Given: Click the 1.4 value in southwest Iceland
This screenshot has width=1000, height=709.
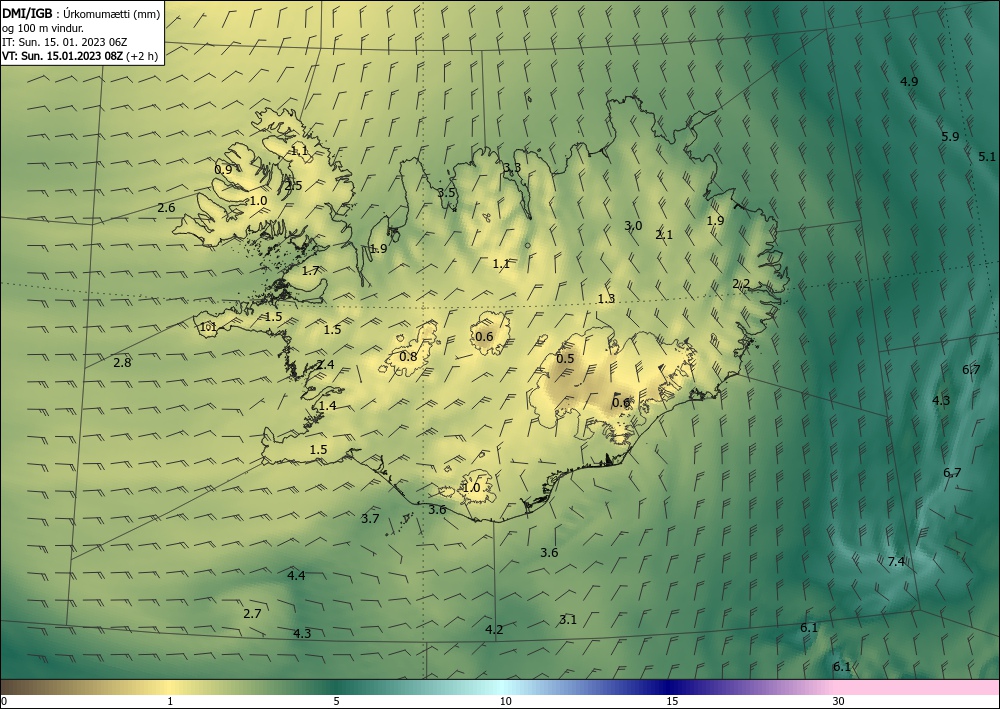Looking at the screenshot, I should tap(328, 406).
